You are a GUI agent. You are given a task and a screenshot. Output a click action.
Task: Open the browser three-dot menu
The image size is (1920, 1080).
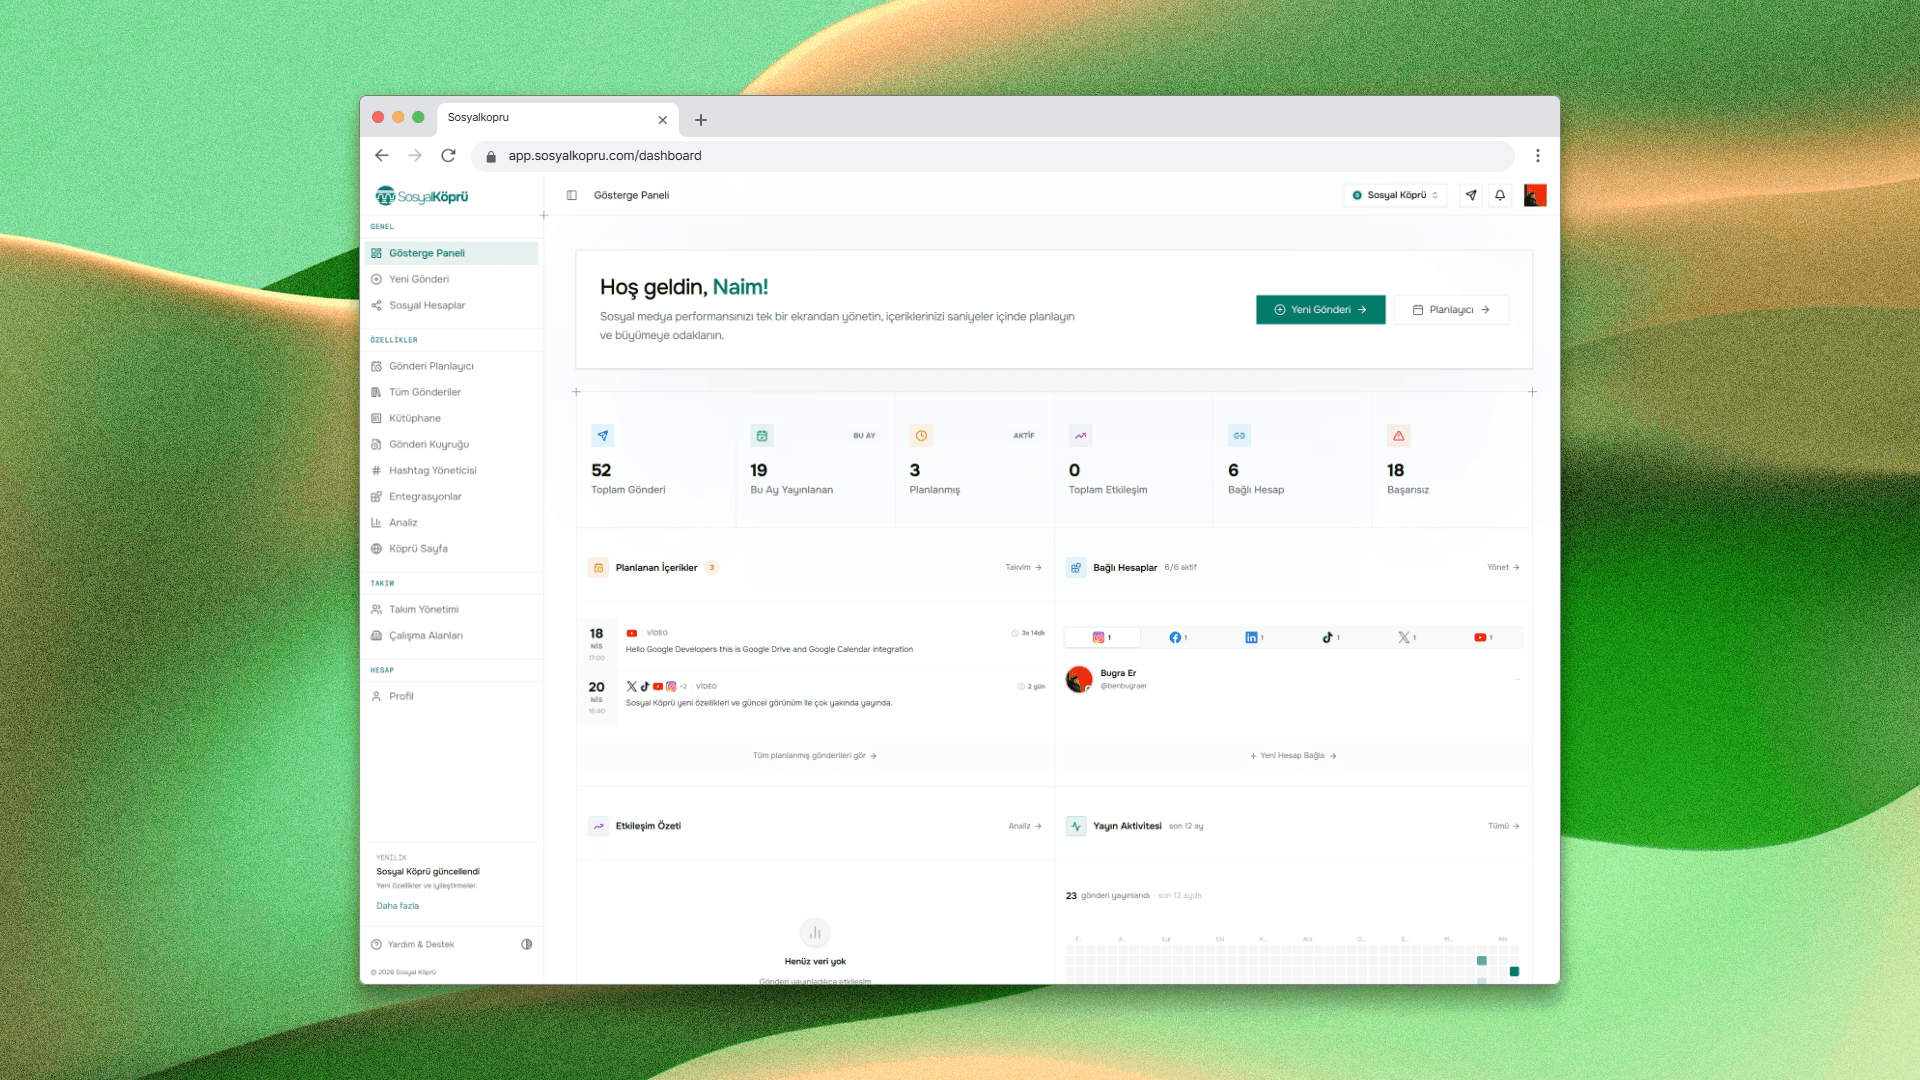(x=1538, y=156)
